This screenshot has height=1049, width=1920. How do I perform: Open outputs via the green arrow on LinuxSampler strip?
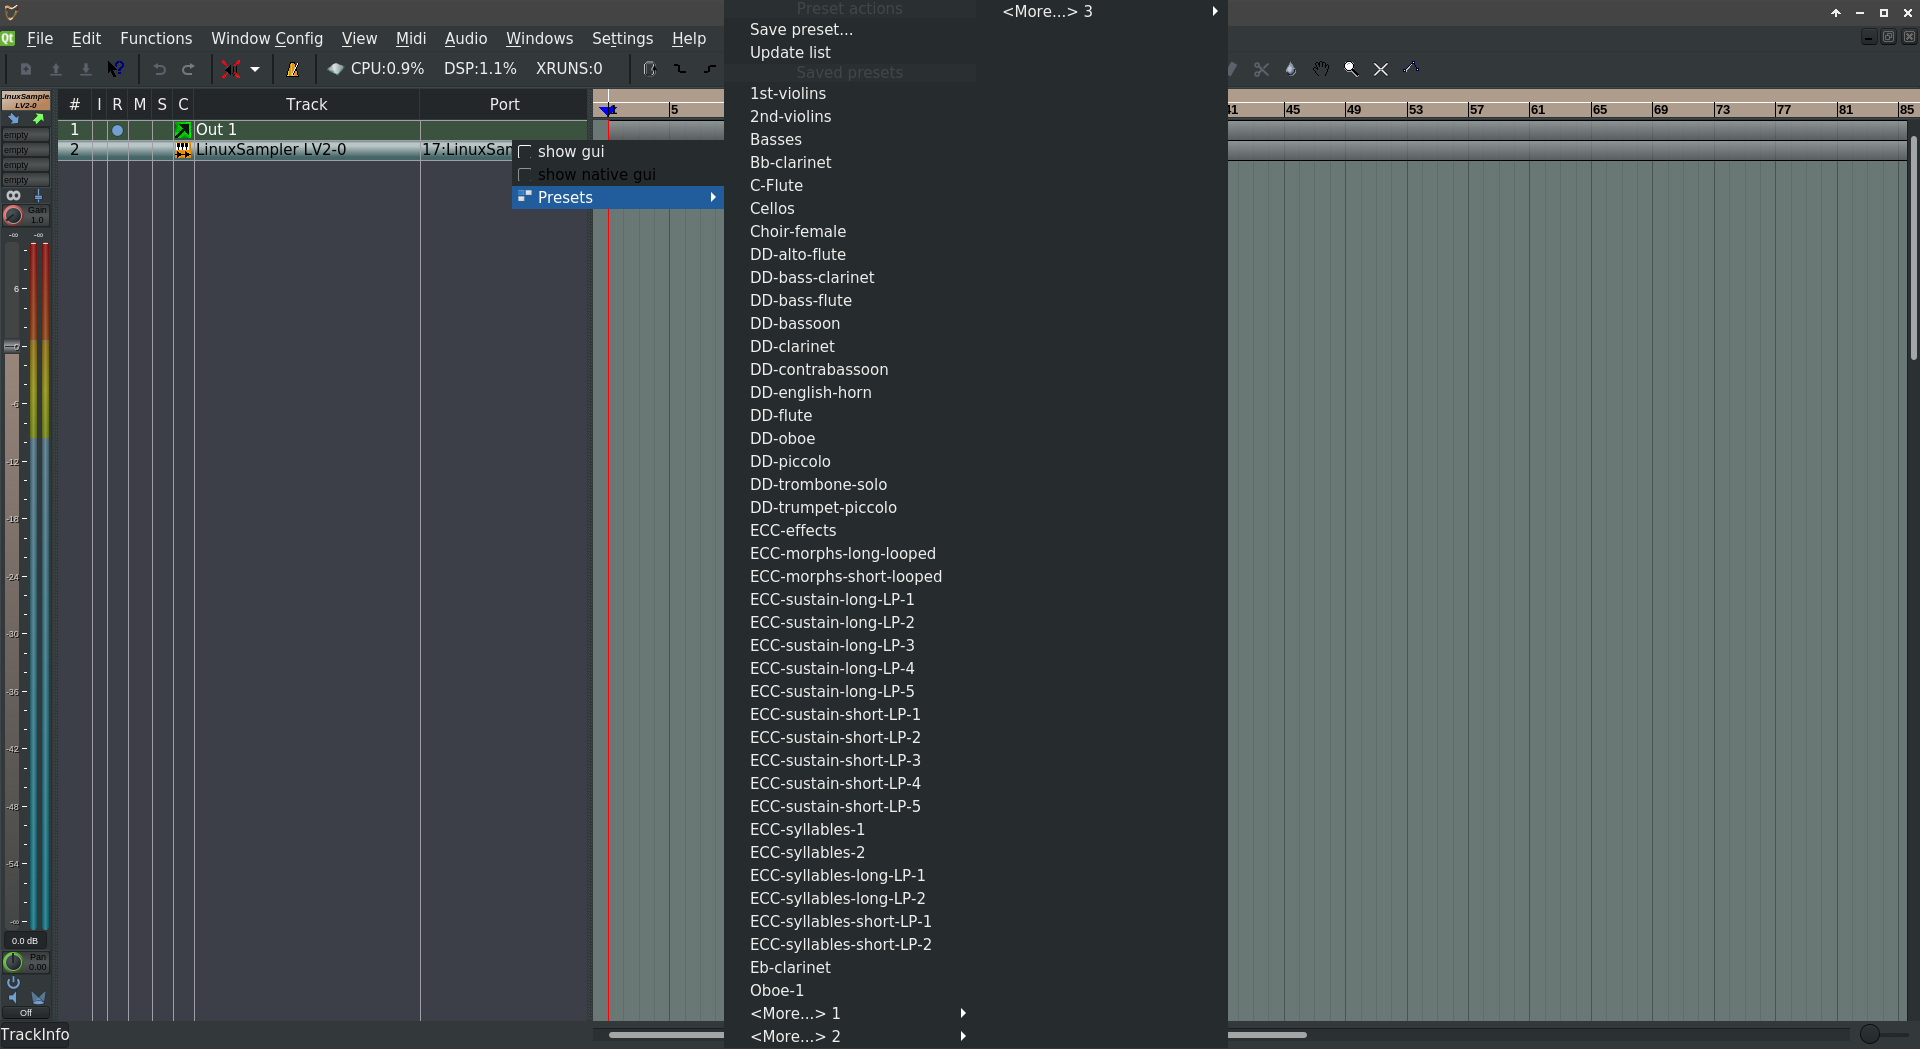(38, 119)
